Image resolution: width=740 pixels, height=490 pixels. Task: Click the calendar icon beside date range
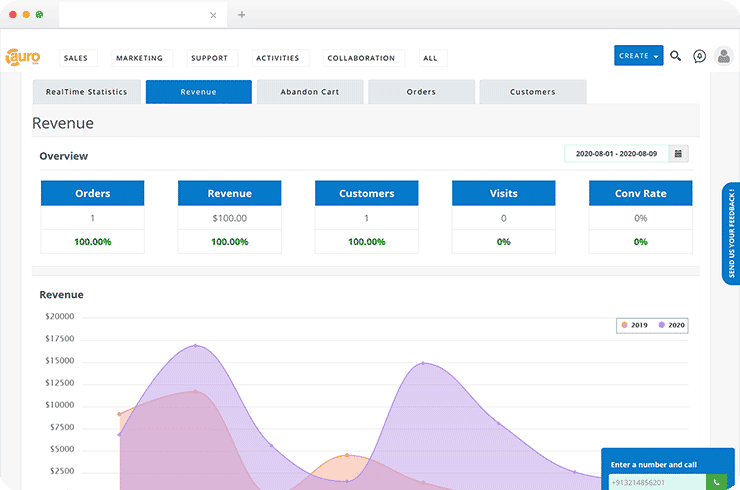coord(678,154)
